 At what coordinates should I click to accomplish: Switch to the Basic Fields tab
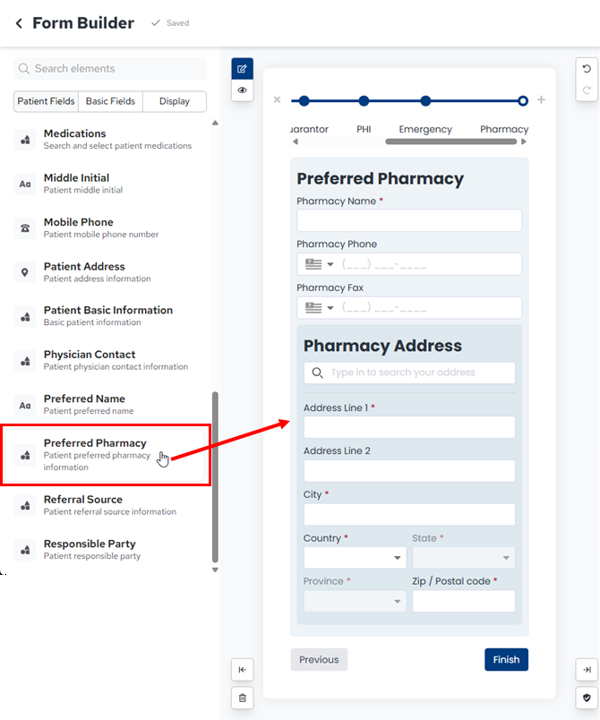coord(110,101)
